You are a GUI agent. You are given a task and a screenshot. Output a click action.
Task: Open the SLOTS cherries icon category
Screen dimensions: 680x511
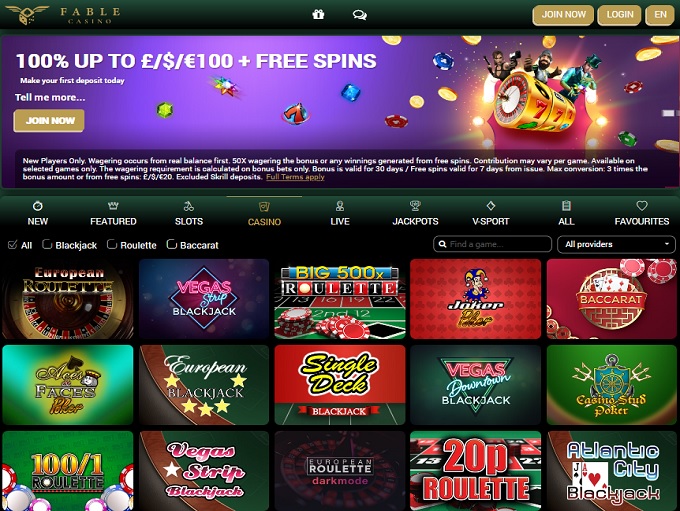click(x=189, y=206)
